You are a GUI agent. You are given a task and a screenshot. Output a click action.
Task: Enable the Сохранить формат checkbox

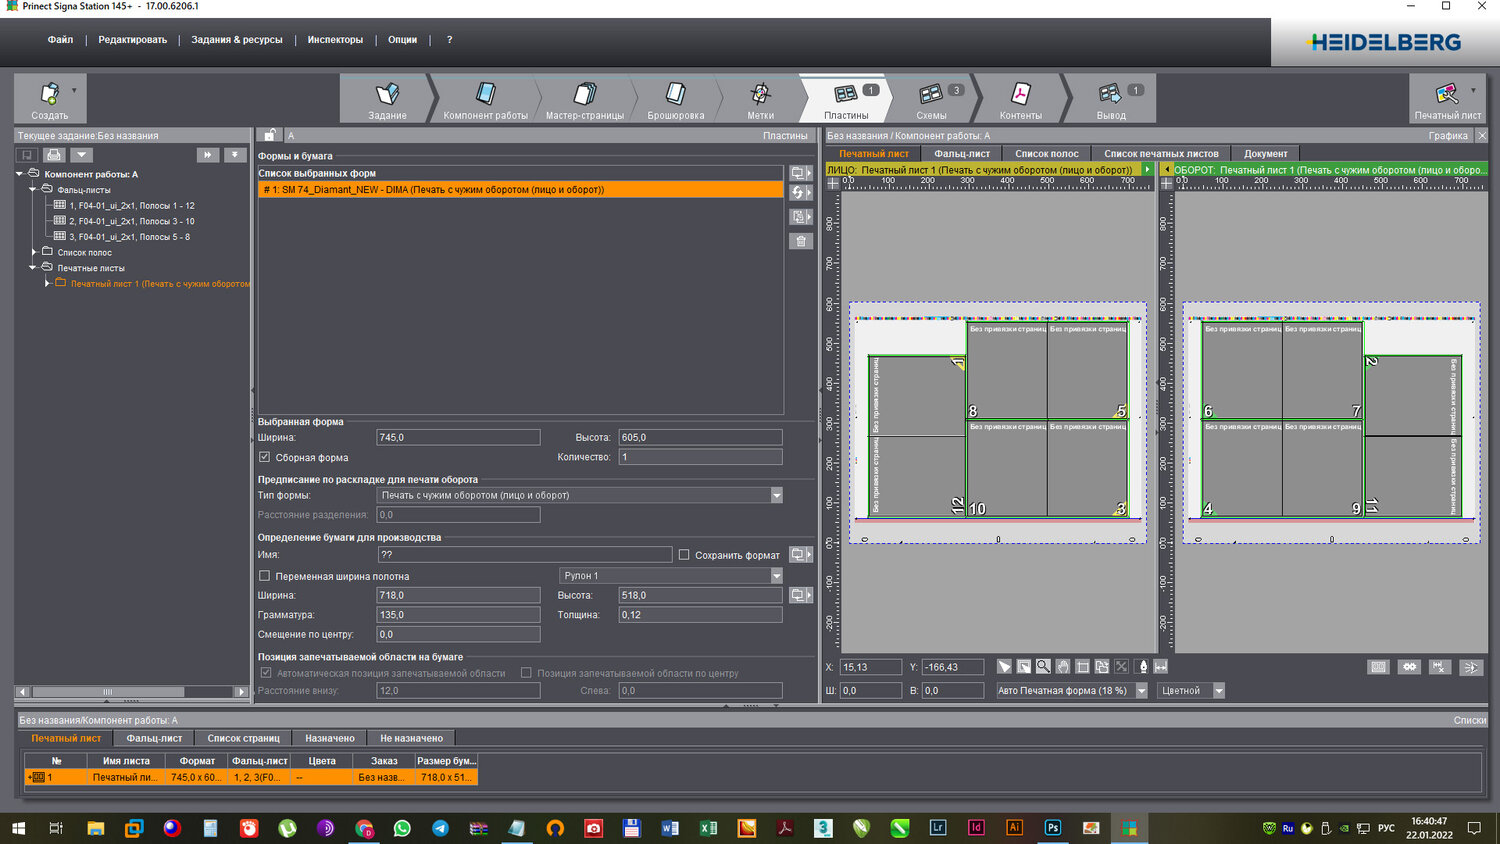point(684,555)
